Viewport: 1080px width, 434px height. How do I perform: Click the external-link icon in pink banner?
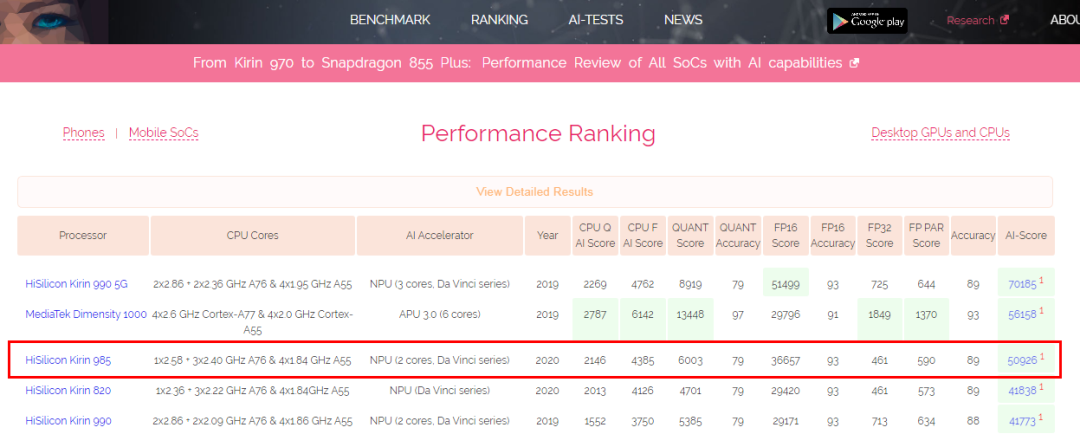pyautogui.click(x=854, y=63)
